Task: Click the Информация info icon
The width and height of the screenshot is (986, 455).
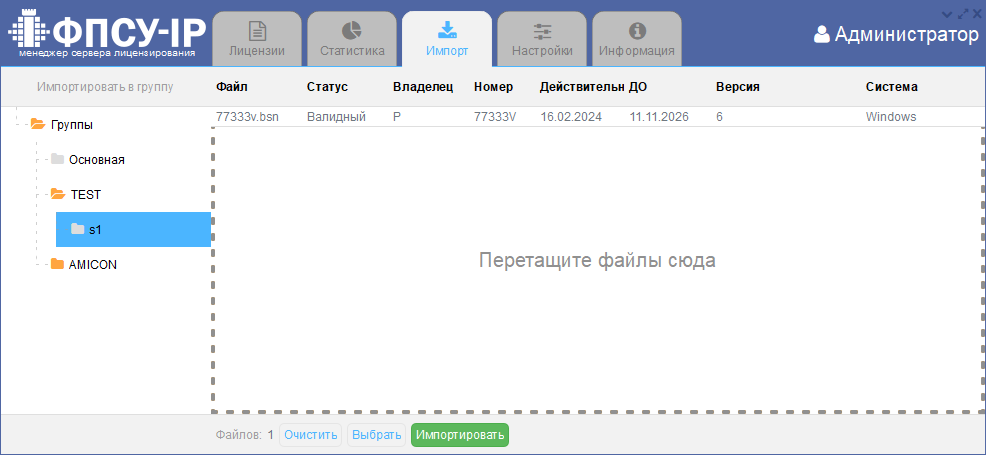Action: tap(637, 31)
